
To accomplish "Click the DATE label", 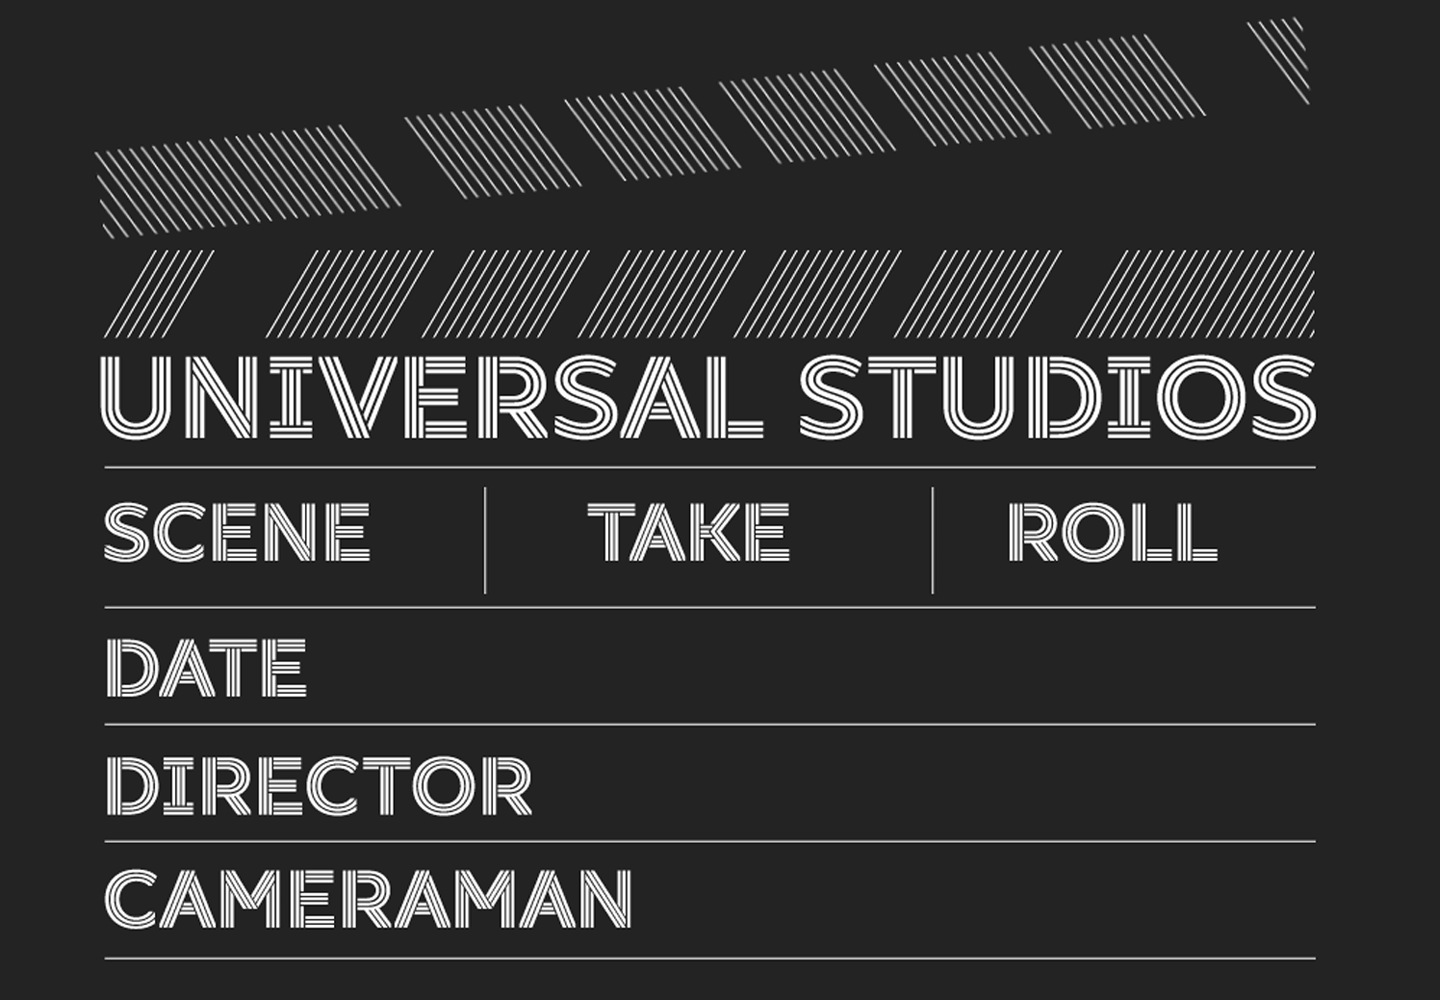I will pyautogui.click(x=206, y=667).
